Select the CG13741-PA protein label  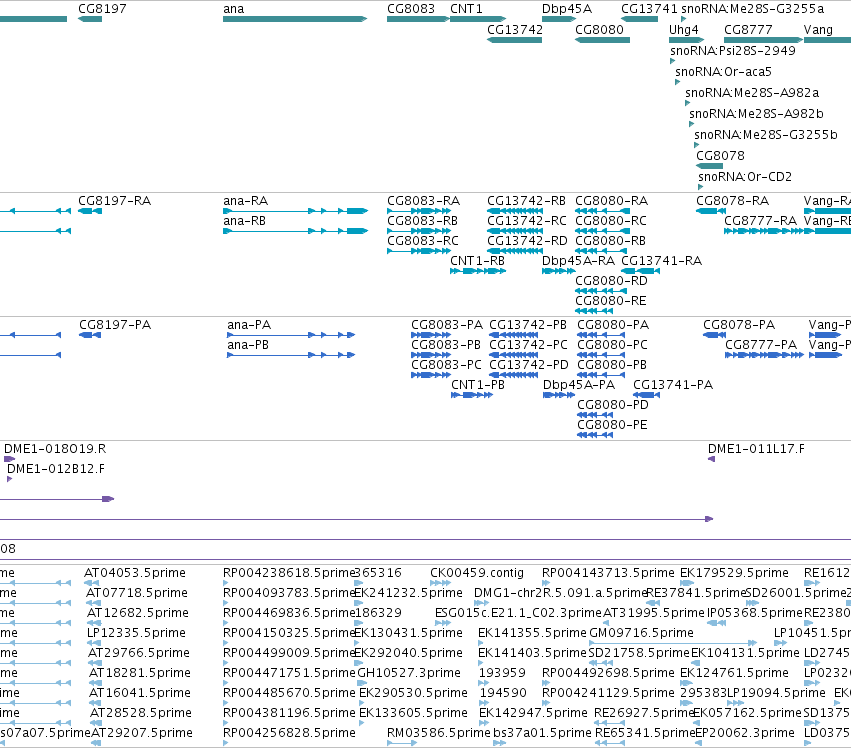point(673,384)
